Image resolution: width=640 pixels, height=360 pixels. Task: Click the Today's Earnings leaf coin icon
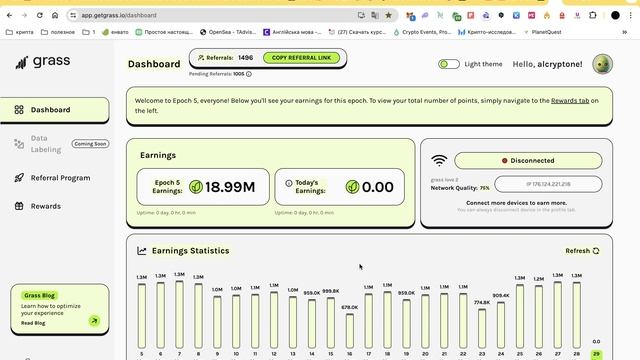(352, 187)
